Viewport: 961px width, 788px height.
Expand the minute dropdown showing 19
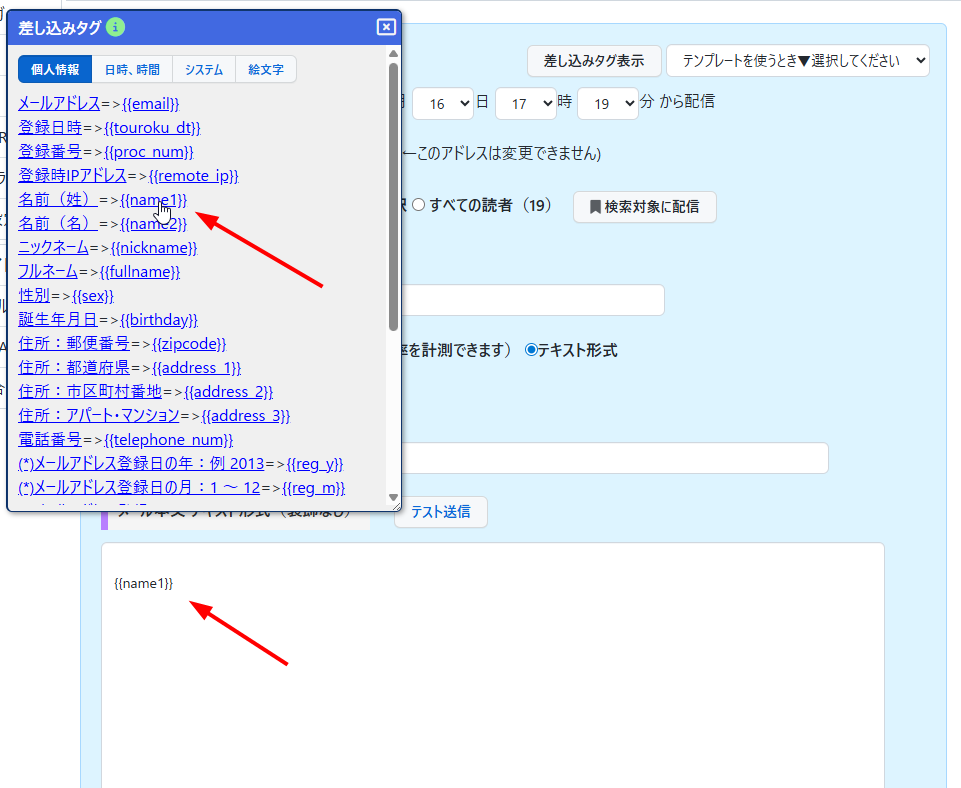pyautogui.click(x=607, y=102)
